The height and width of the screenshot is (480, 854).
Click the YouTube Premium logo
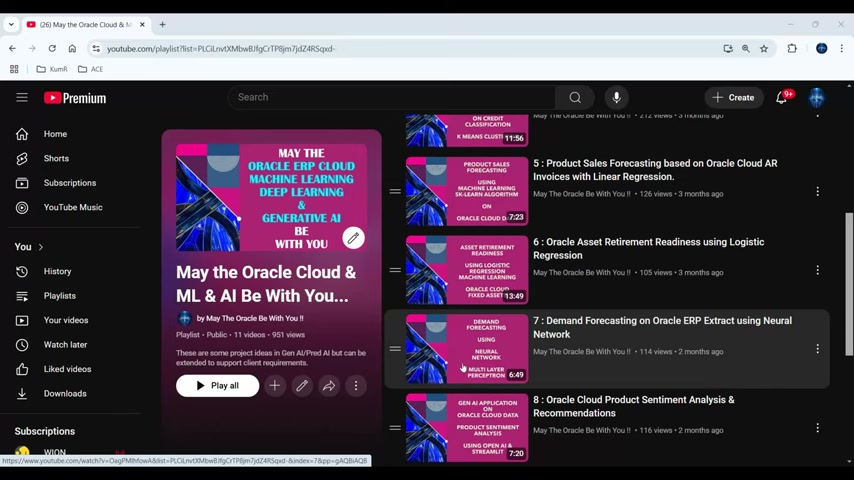[75, 98]
